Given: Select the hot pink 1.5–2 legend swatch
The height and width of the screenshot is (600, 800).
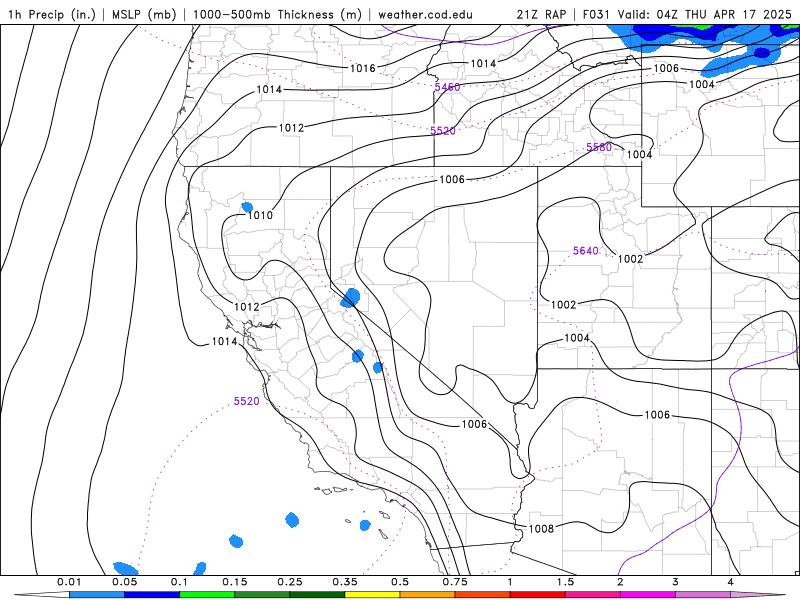Looking at the screenshot, I should (593, 595).
